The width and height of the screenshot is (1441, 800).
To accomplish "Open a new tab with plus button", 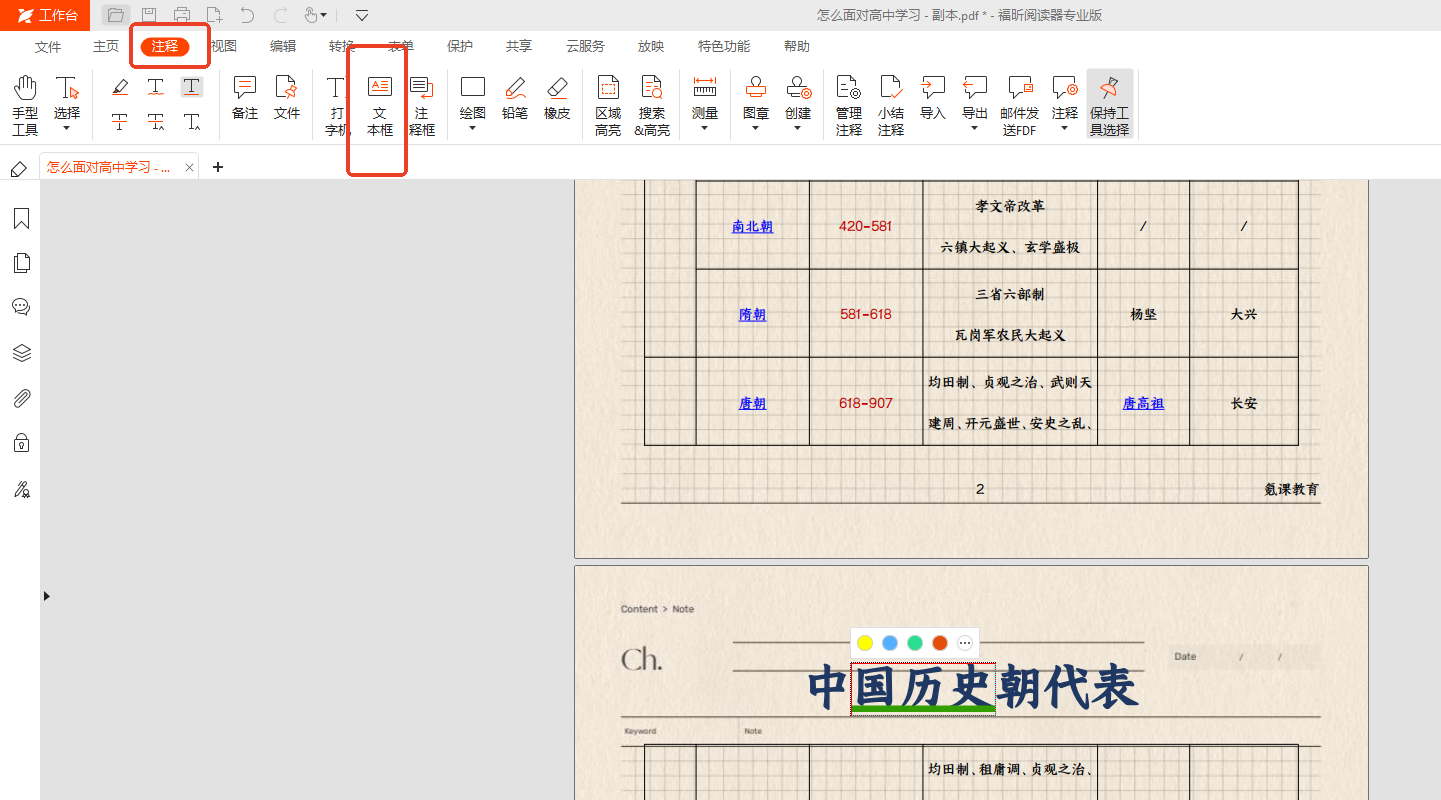I will [218, 167].
